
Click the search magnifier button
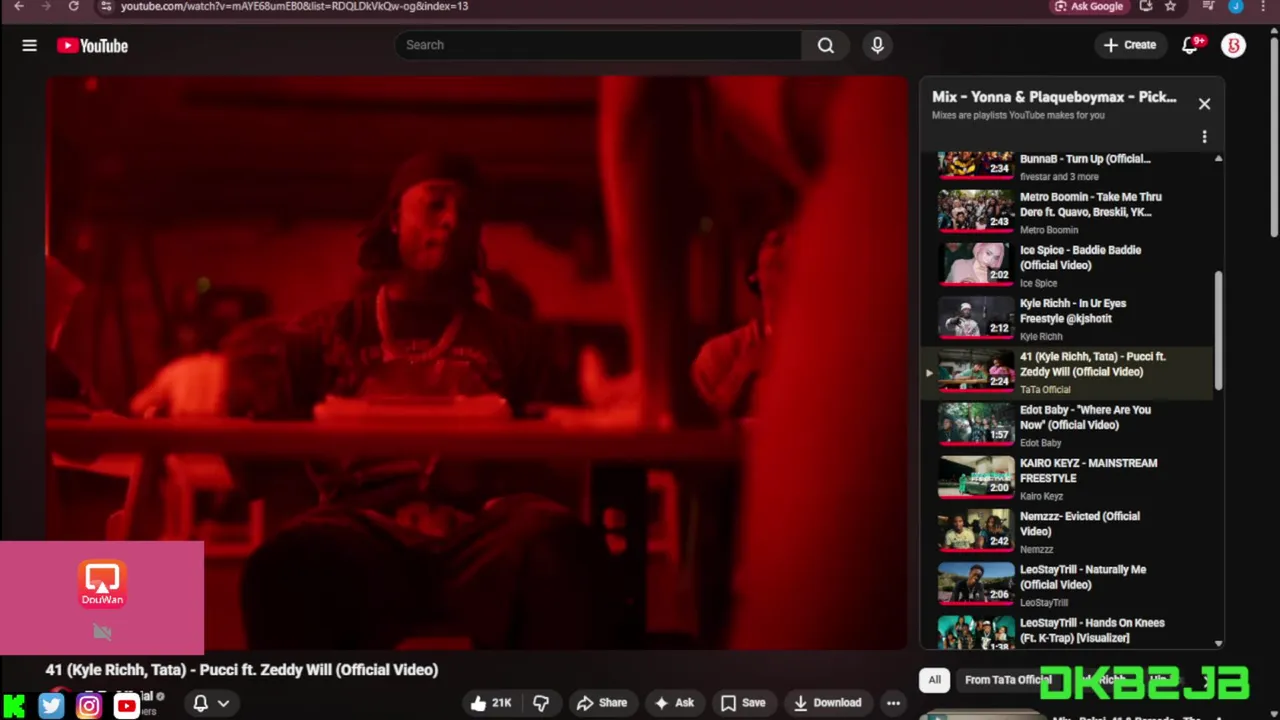click(826, 45)
